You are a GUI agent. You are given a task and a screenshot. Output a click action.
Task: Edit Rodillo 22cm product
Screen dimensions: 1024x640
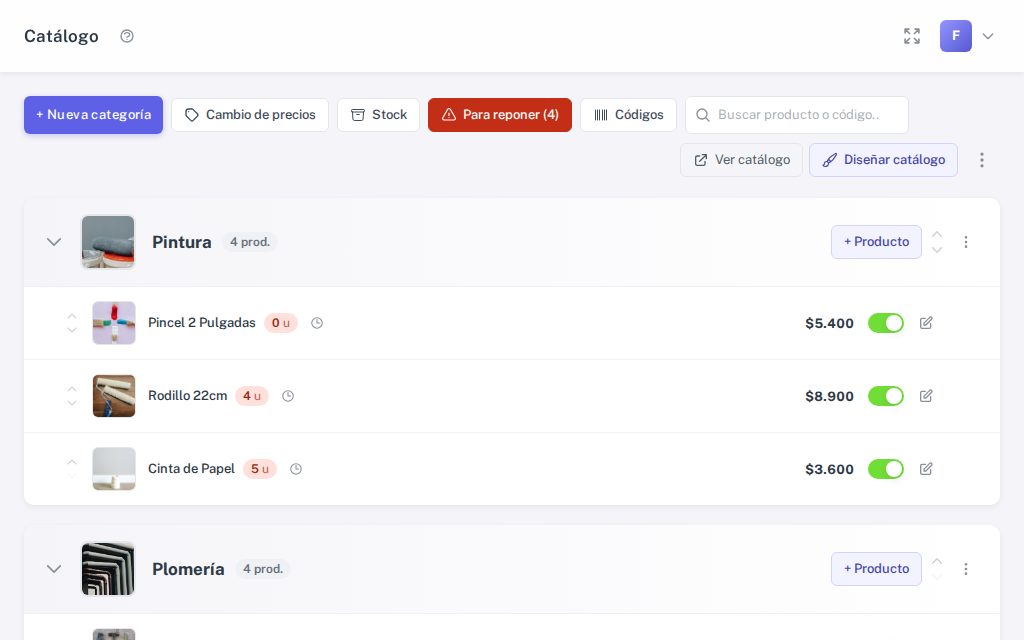[926, 396]
